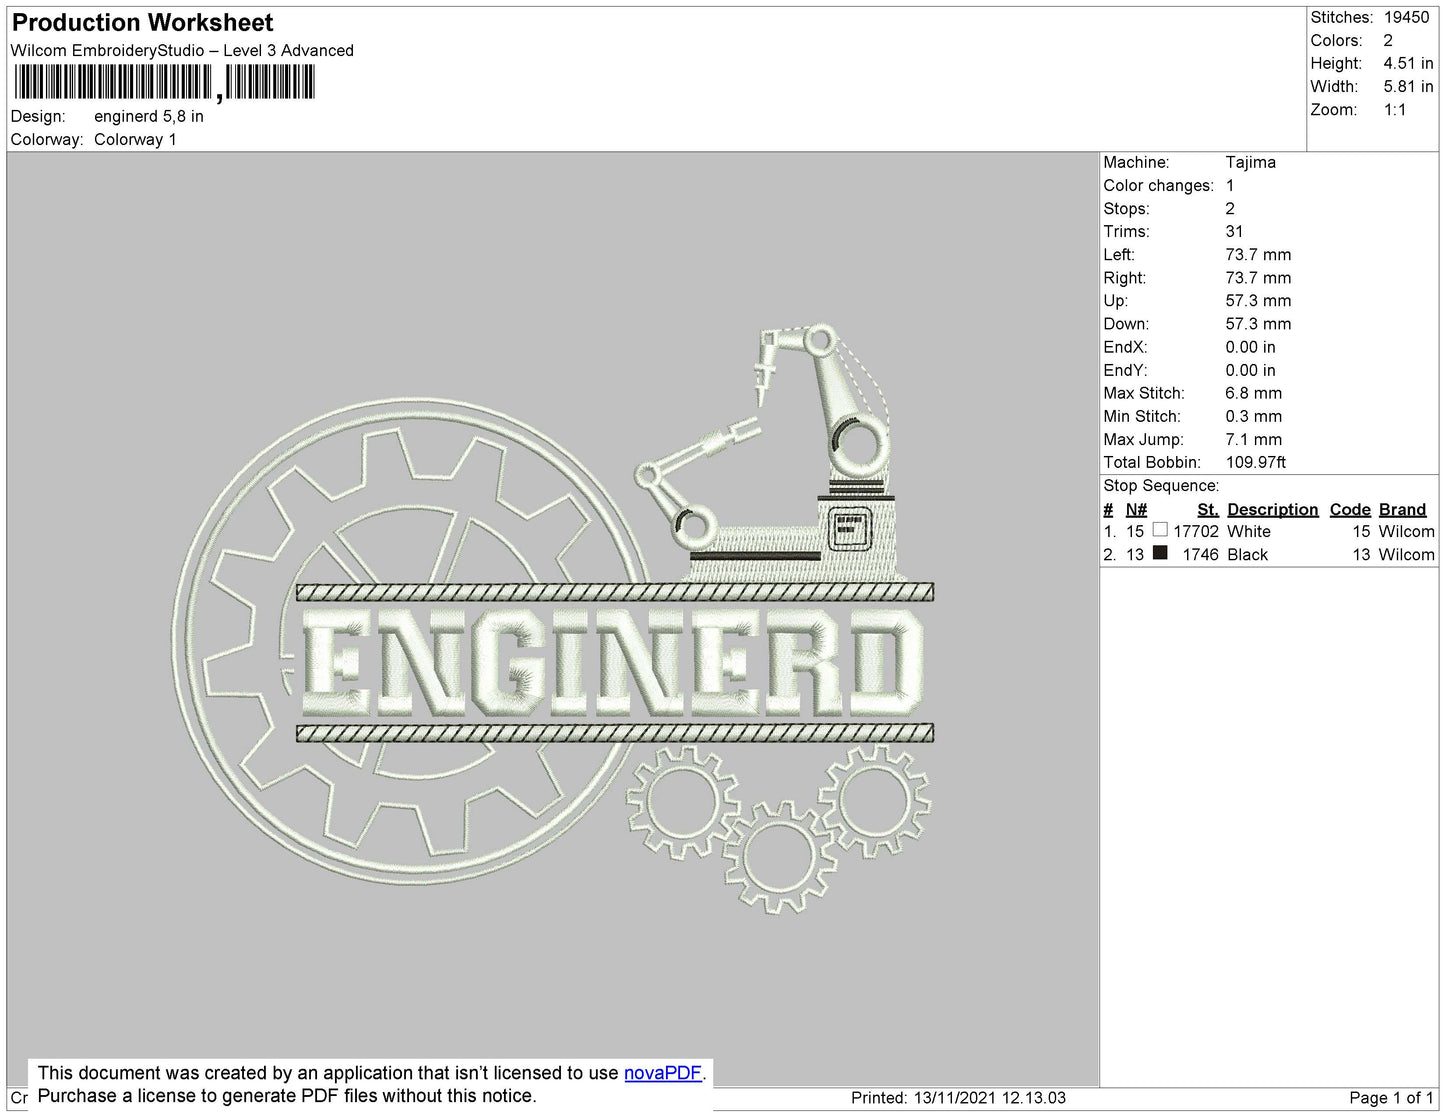Viewport: 1445px width, 1117px height.
Task: Select the Down value '57.3 mm'
Action: pos(1258,323)
